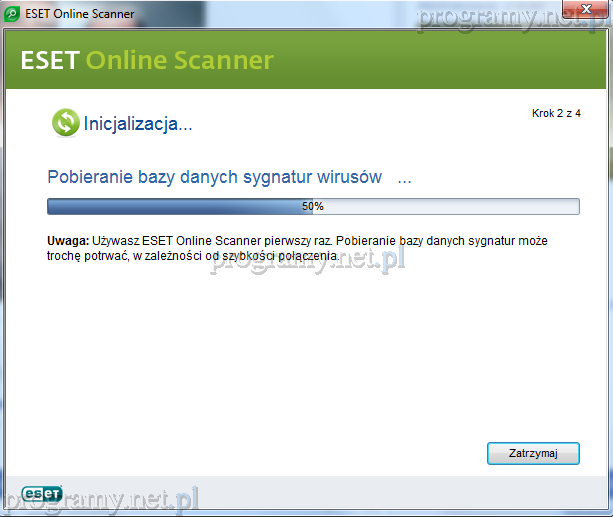Click the programy.net.pl watermark at top right
The width and height of the screenshot is (613, 517).
pyautogui.click(x=515, y=17)
